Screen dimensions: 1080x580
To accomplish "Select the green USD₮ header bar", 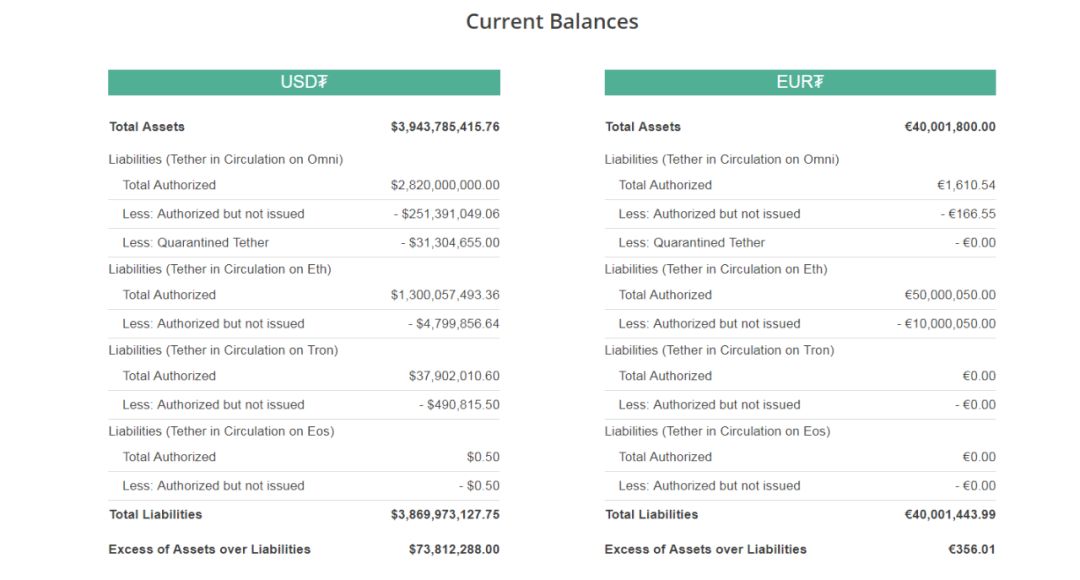I will pyautogui.click(x=304, y=82).
